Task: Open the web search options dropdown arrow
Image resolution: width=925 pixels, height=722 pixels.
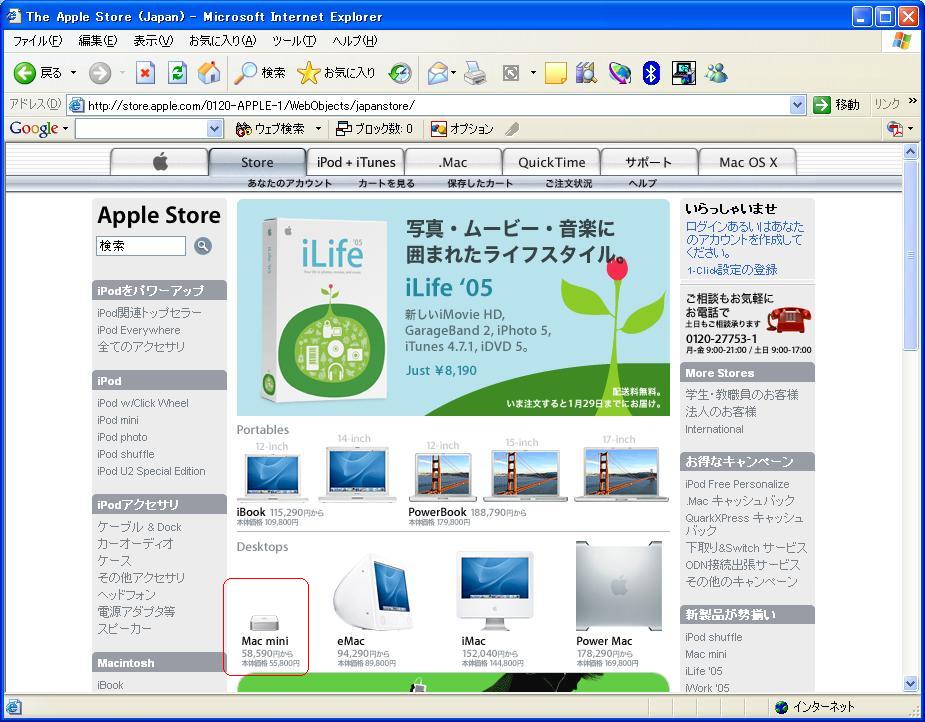Action: (318, 129)
